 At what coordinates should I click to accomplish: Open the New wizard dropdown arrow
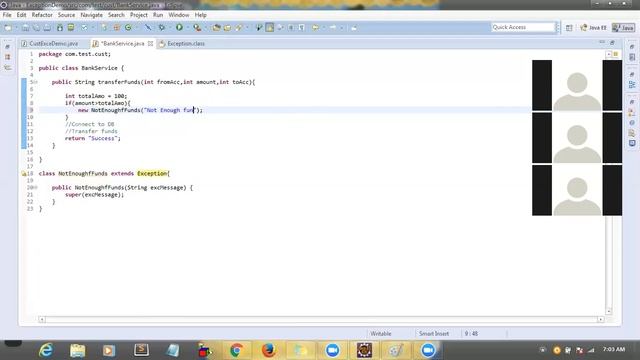tap(16, 28)
